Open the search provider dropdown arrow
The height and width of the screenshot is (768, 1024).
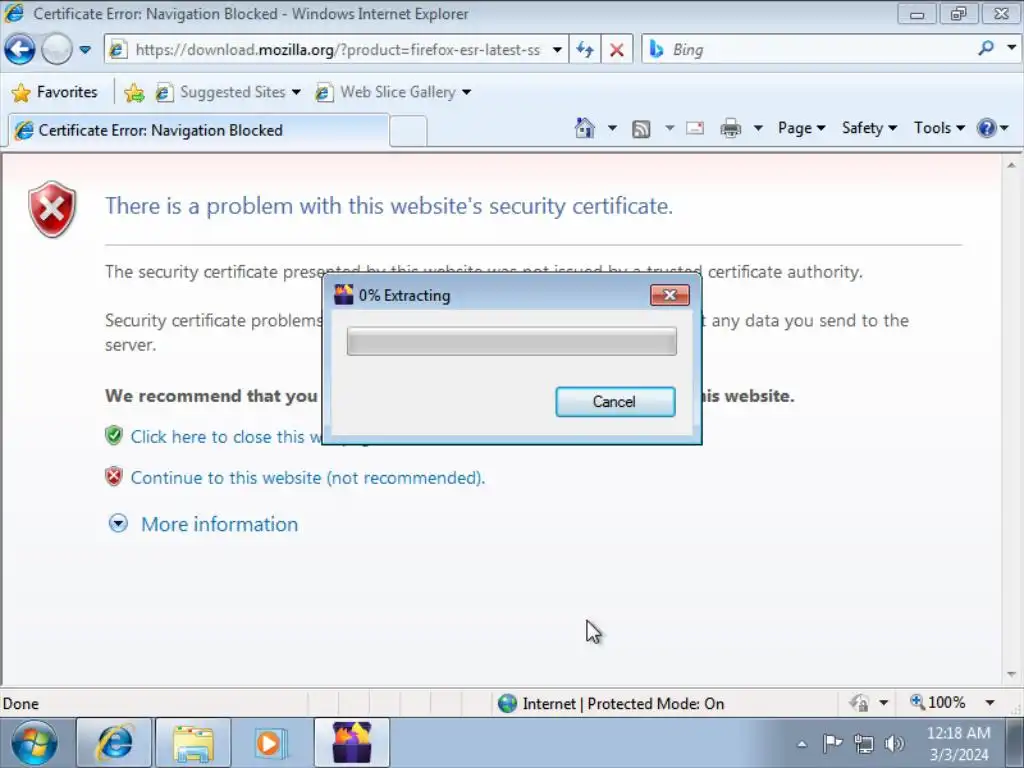point(1012,48)
